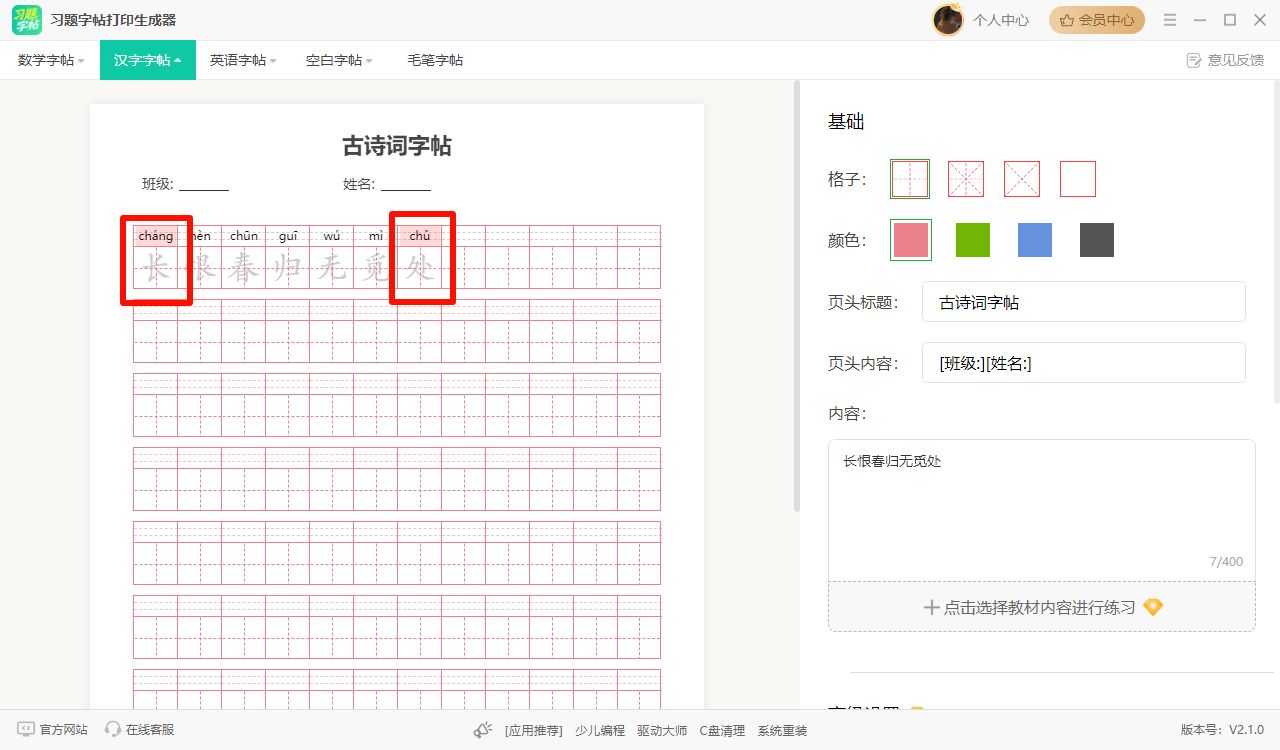Click the [应用推荐] label
This screenshot has height=750, width=1280.
click(x=534, y=731)
